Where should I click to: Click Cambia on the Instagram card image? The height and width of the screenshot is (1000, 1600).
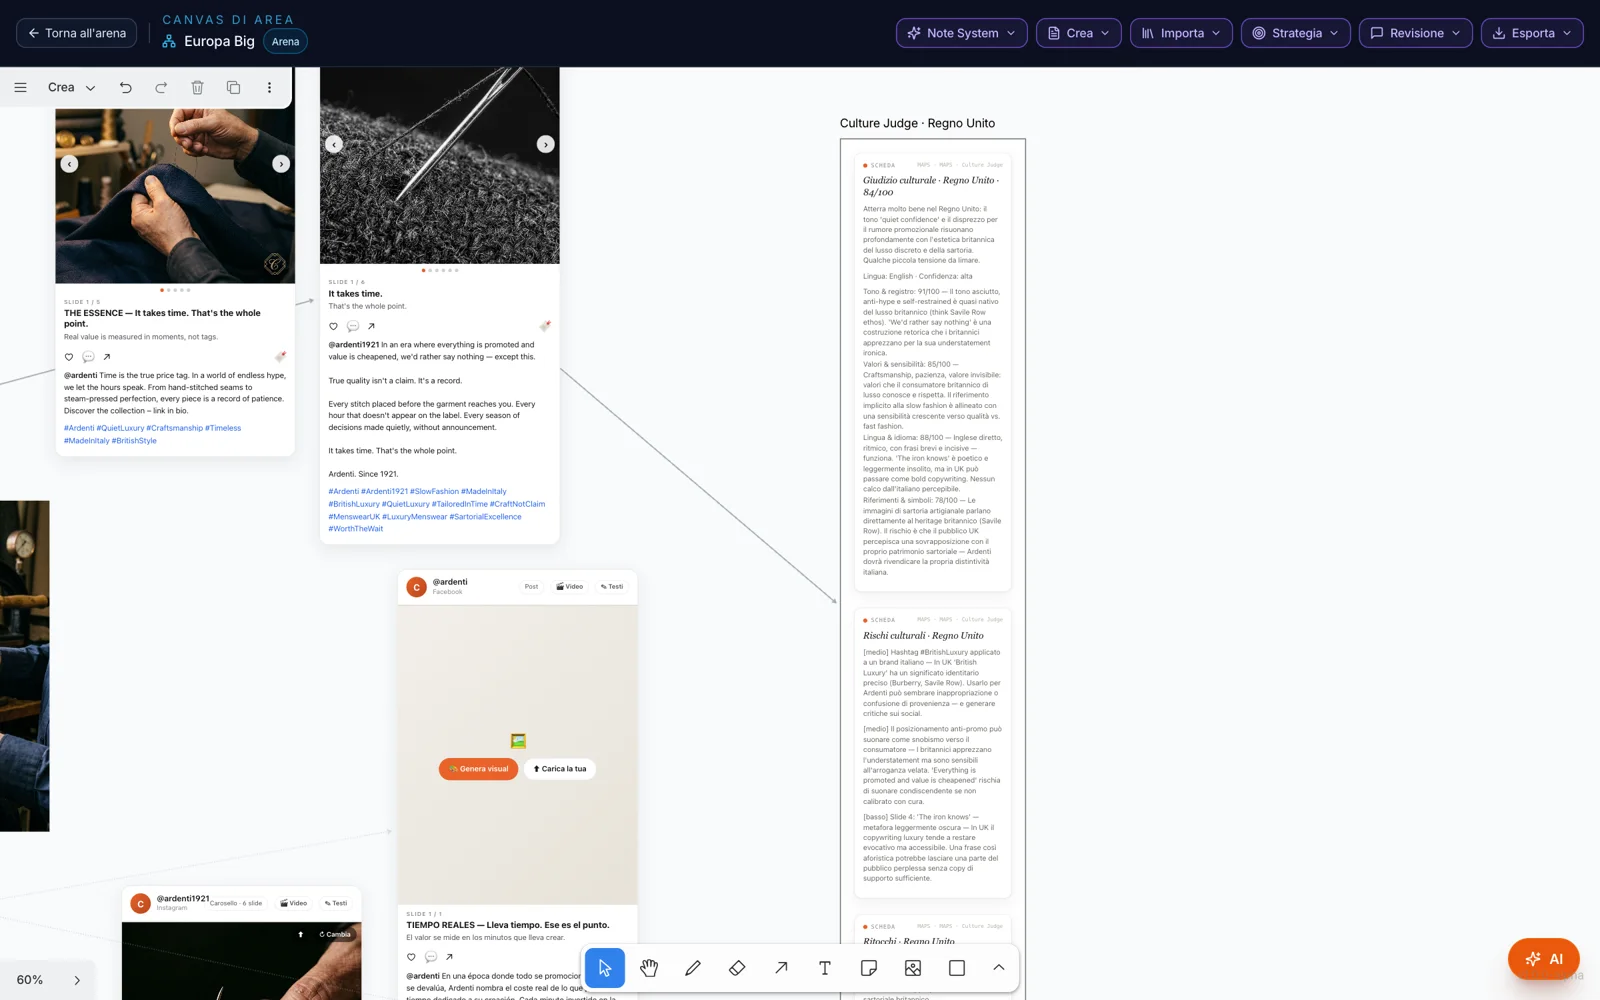[335, 934]
